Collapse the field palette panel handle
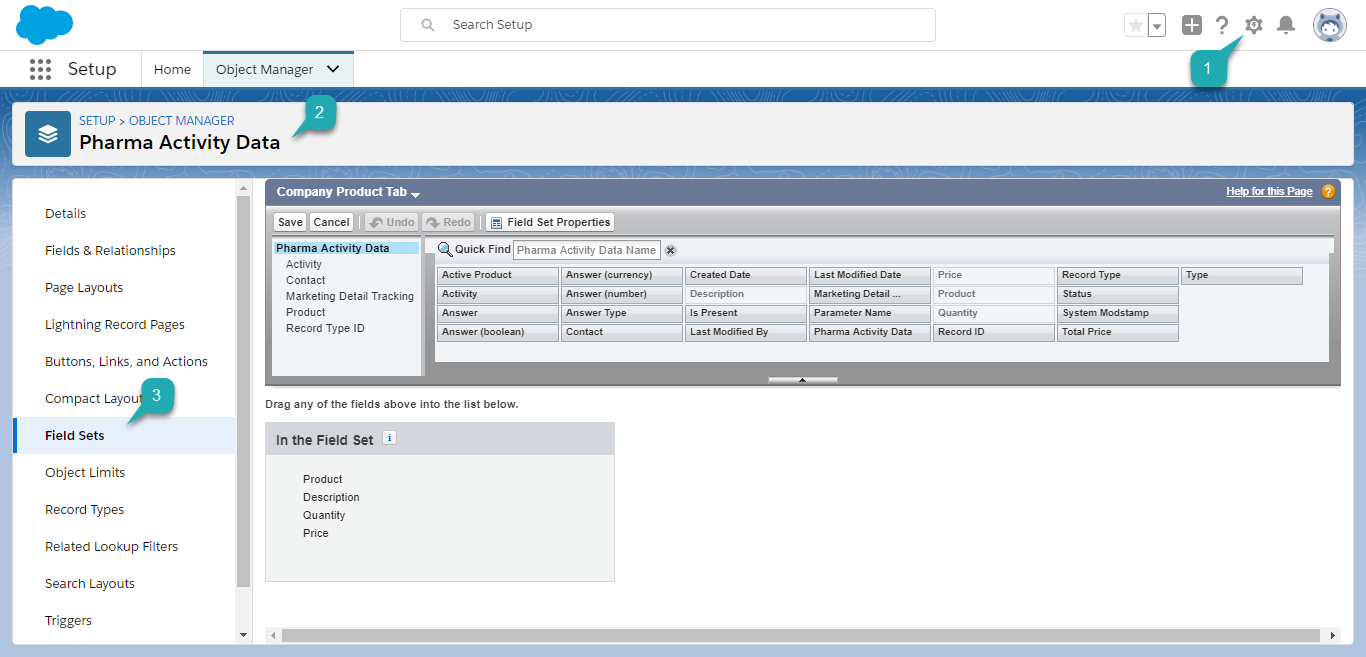 pyautogui.click(x=802, y=380)
